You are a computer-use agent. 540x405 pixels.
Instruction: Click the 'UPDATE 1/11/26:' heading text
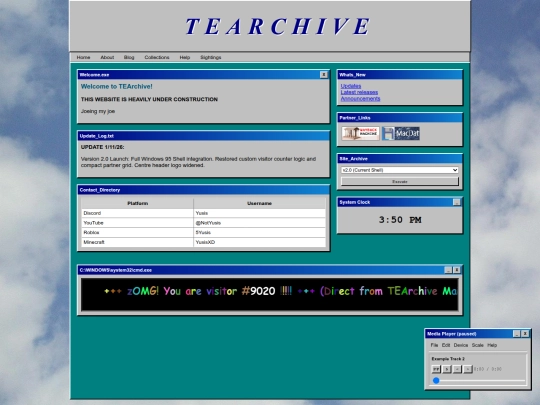[103, 147]
